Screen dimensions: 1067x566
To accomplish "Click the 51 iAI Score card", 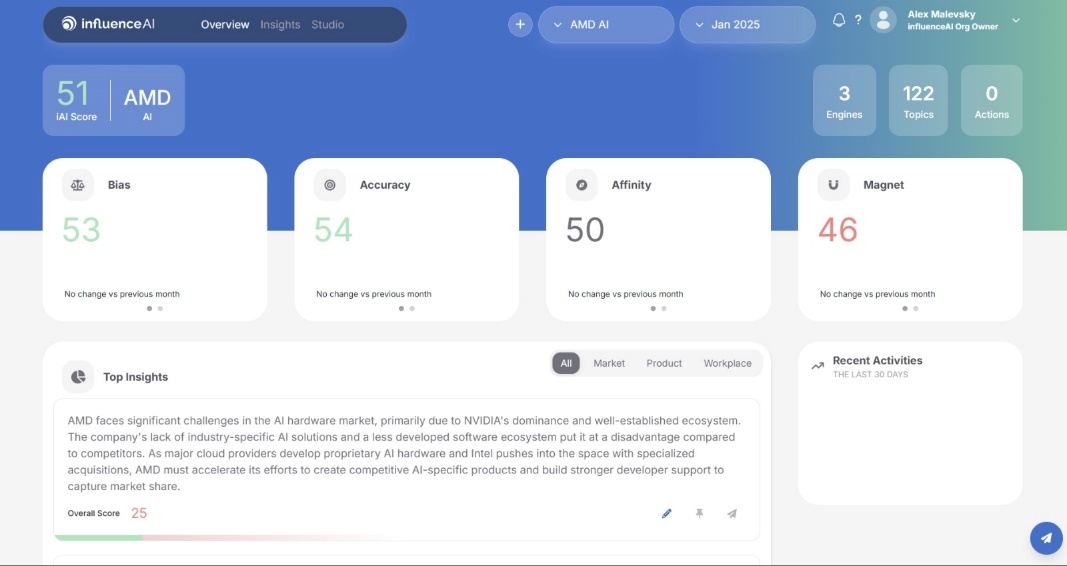I will (114, 100).
